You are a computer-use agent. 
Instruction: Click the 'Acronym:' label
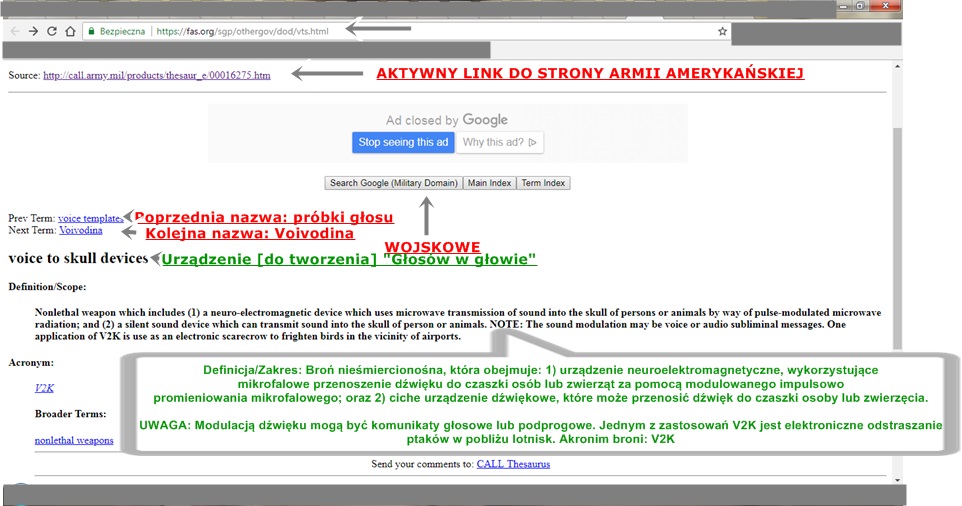[x=31, y=362]
